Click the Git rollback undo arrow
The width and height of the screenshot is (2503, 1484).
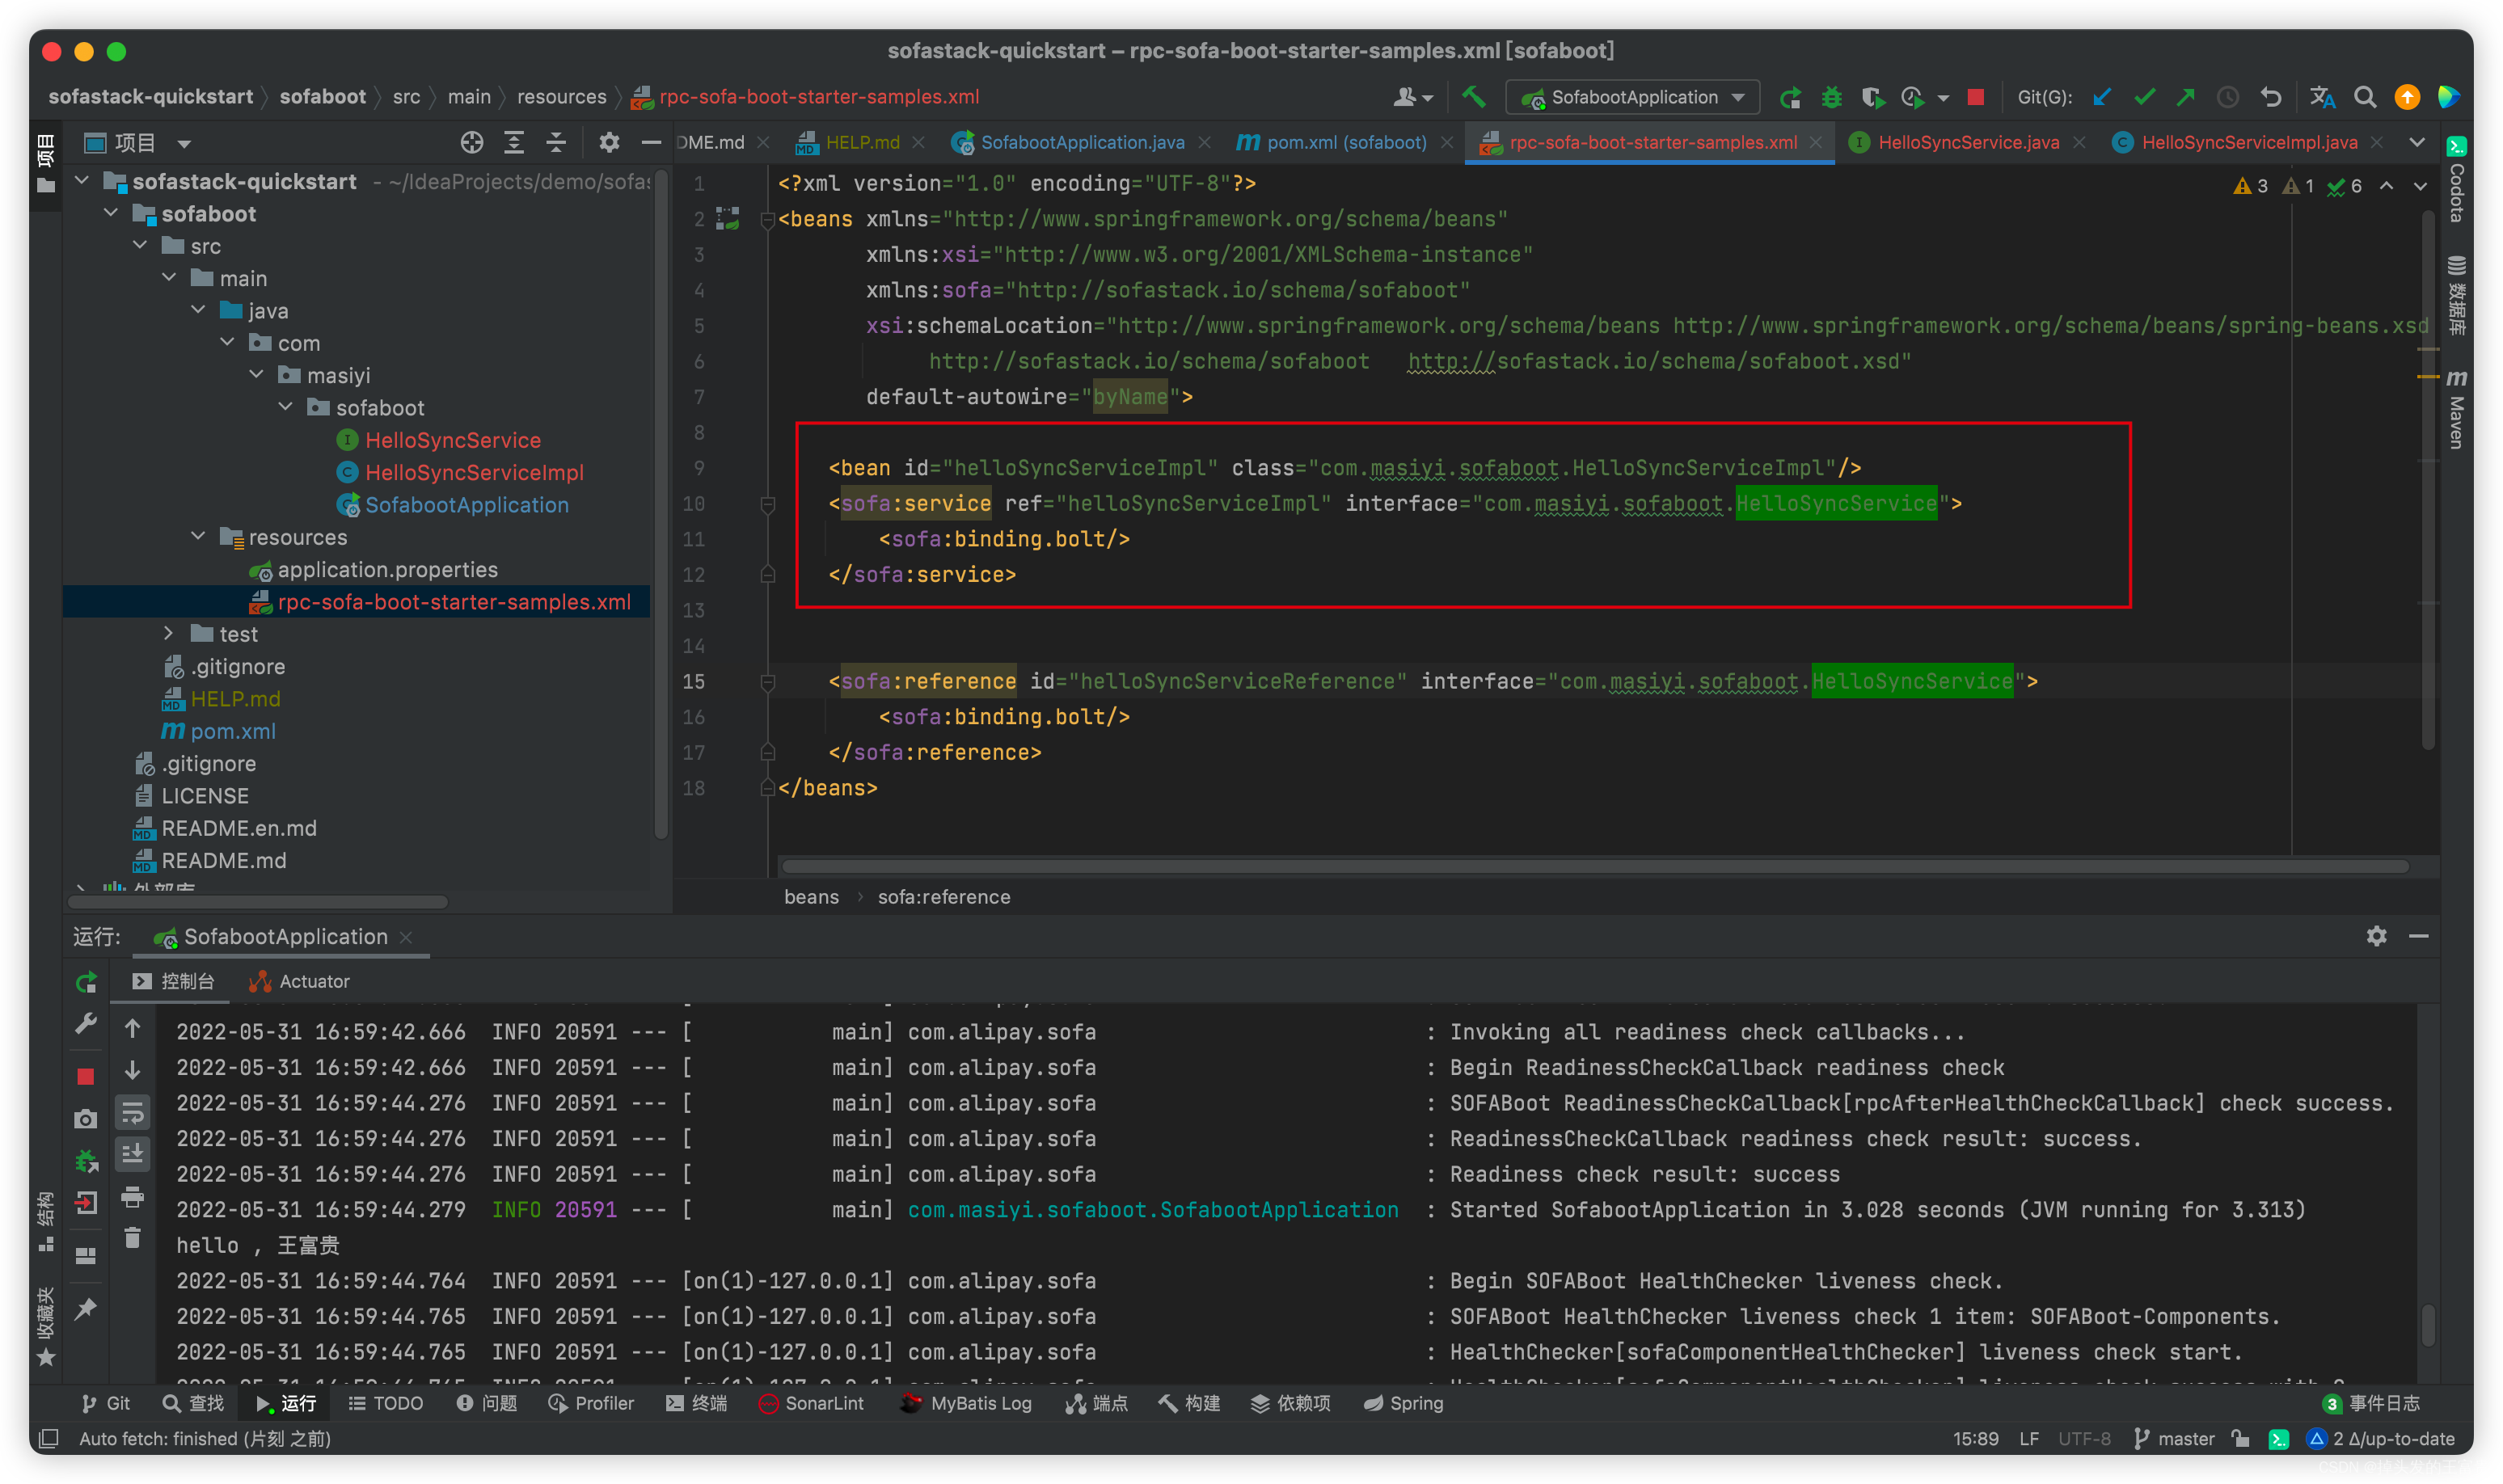point(2270,97)
